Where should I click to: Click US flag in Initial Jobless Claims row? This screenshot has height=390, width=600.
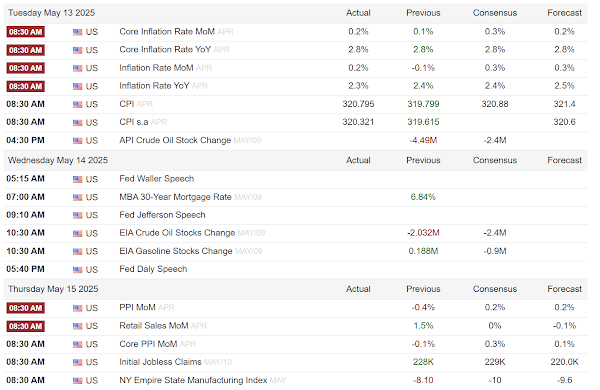(x=77, y=362)
